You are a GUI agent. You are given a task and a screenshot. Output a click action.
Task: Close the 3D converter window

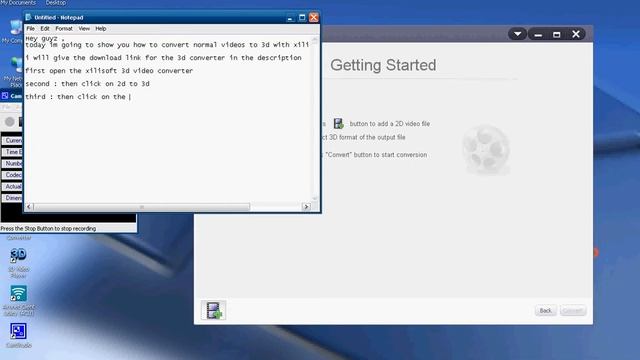coord(576,34)
